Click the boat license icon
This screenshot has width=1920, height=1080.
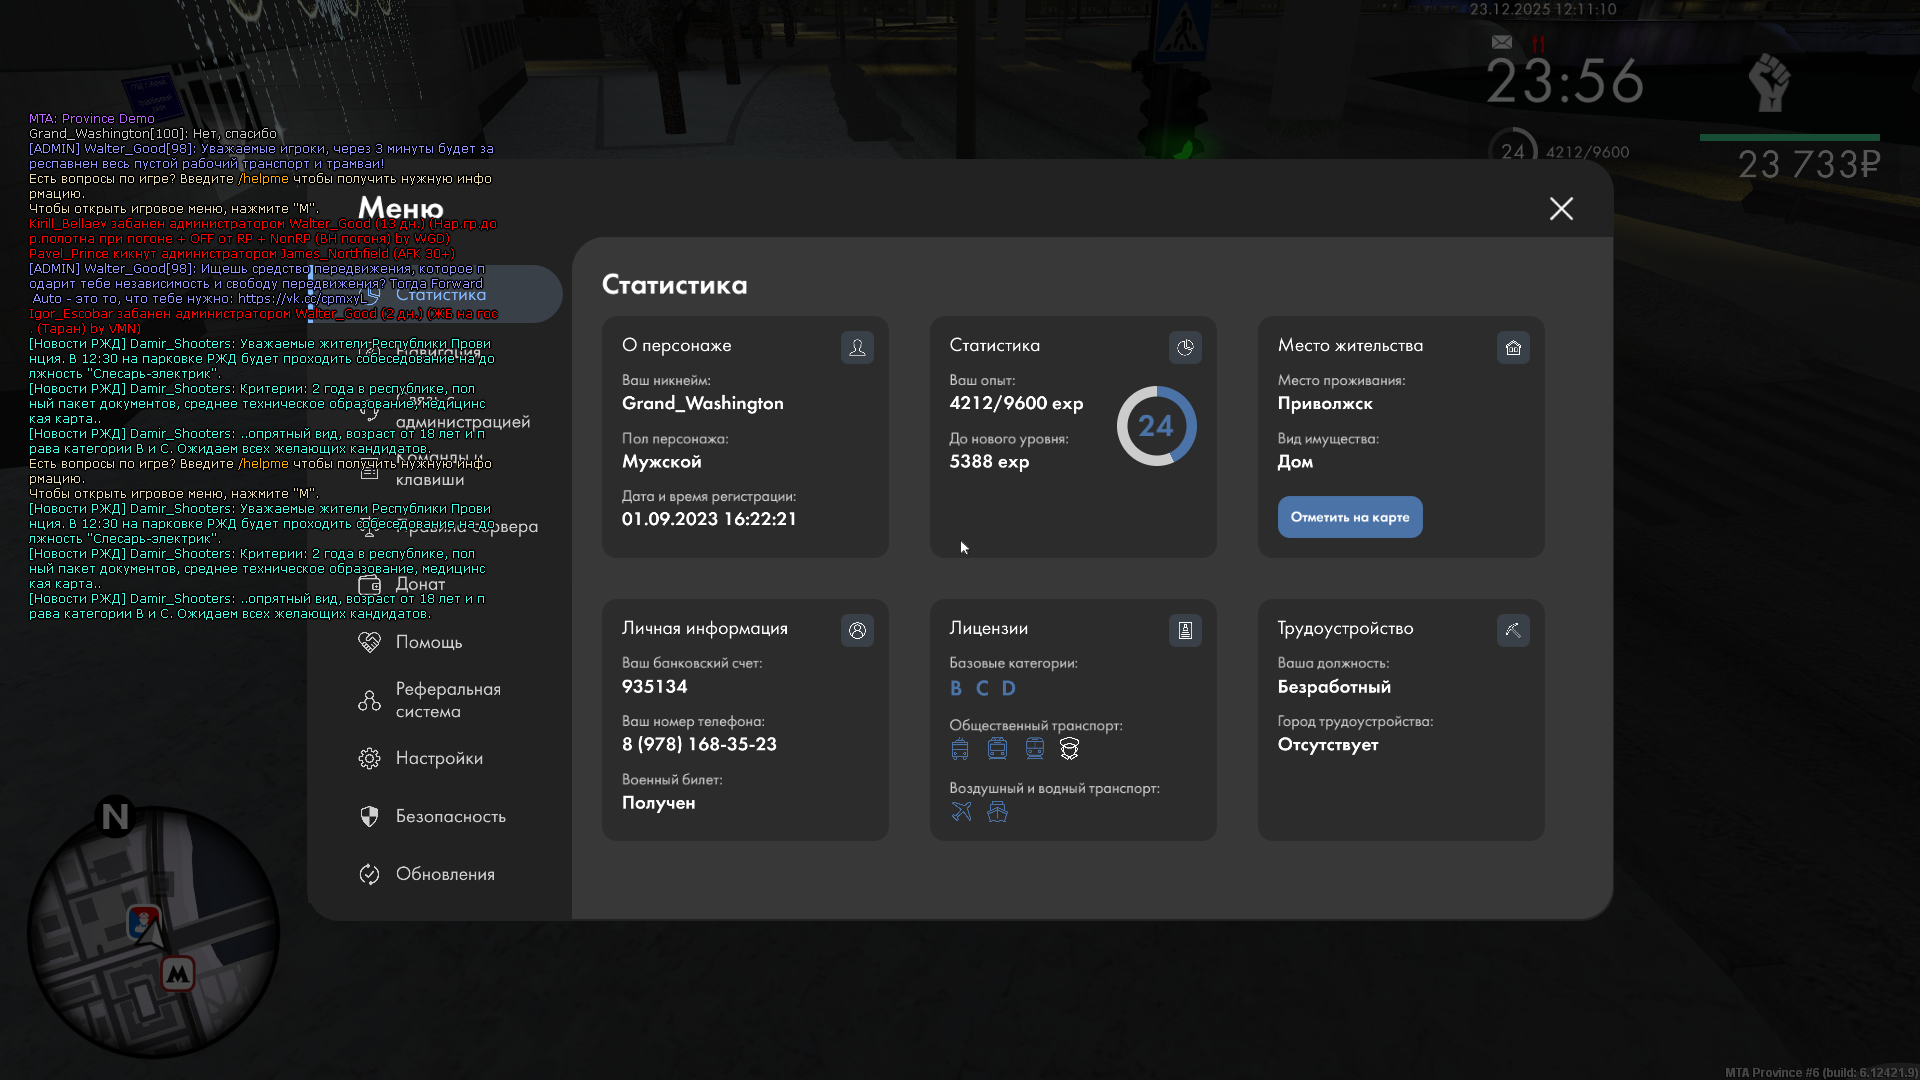pyautogui.click(x=997, y=812)
